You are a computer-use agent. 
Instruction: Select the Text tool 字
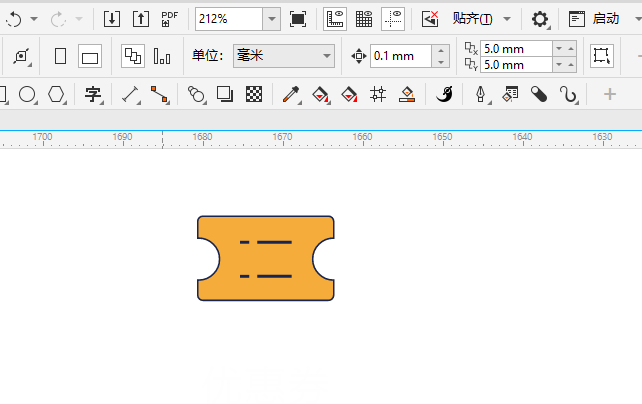(x=93, y=95)
